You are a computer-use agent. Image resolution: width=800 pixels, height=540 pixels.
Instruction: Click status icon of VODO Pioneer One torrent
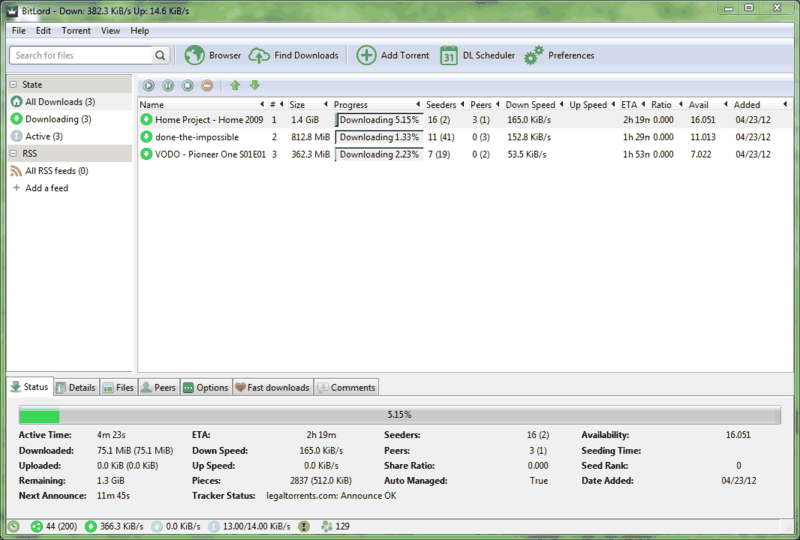[x=146, y=154]
